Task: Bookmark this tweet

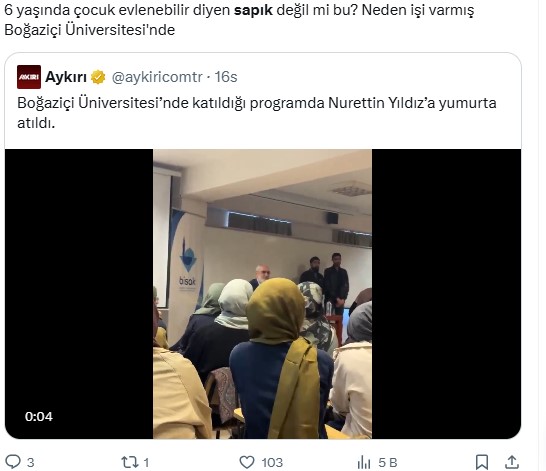Action: [482, 462]
